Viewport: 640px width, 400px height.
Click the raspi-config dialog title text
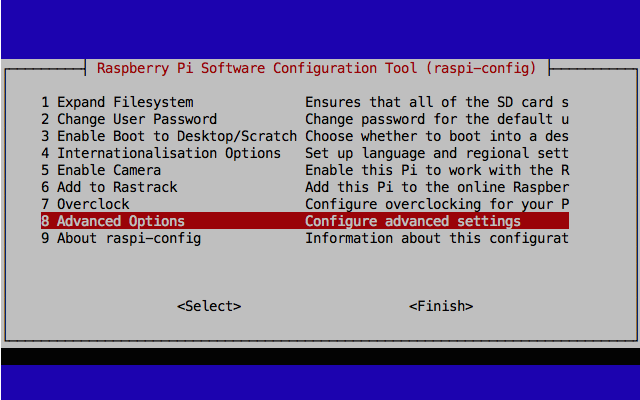pyautogui.click(x=317, y=68)
